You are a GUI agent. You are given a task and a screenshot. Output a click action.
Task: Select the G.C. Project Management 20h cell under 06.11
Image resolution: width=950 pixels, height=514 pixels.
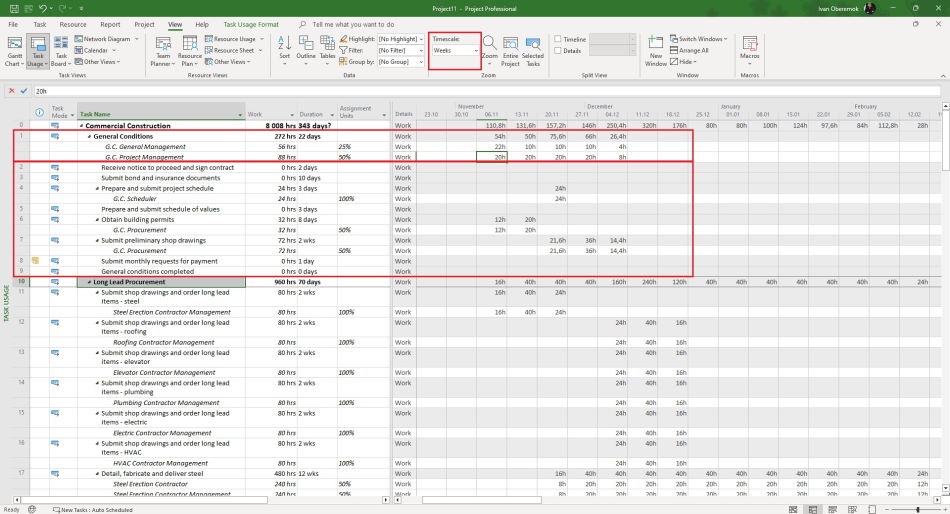491,157
